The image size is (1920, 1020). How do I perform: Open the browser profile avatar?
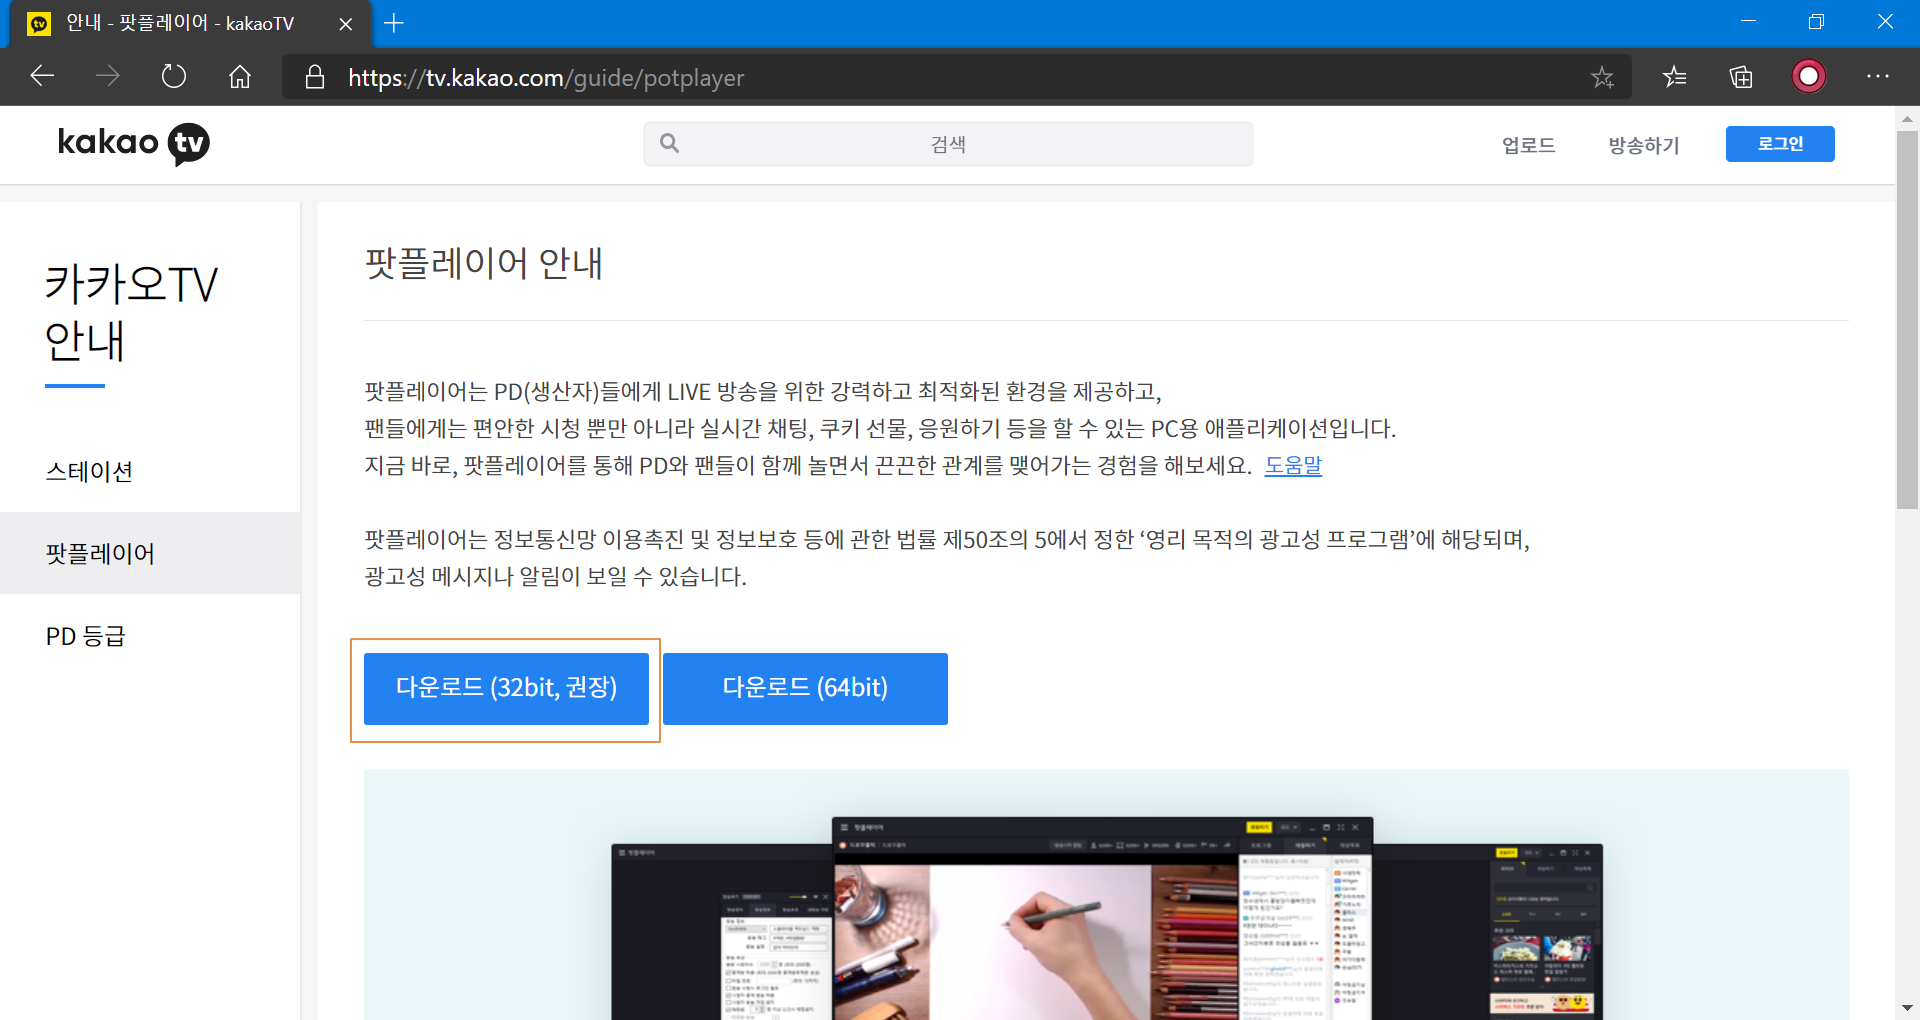[1809, 77]
